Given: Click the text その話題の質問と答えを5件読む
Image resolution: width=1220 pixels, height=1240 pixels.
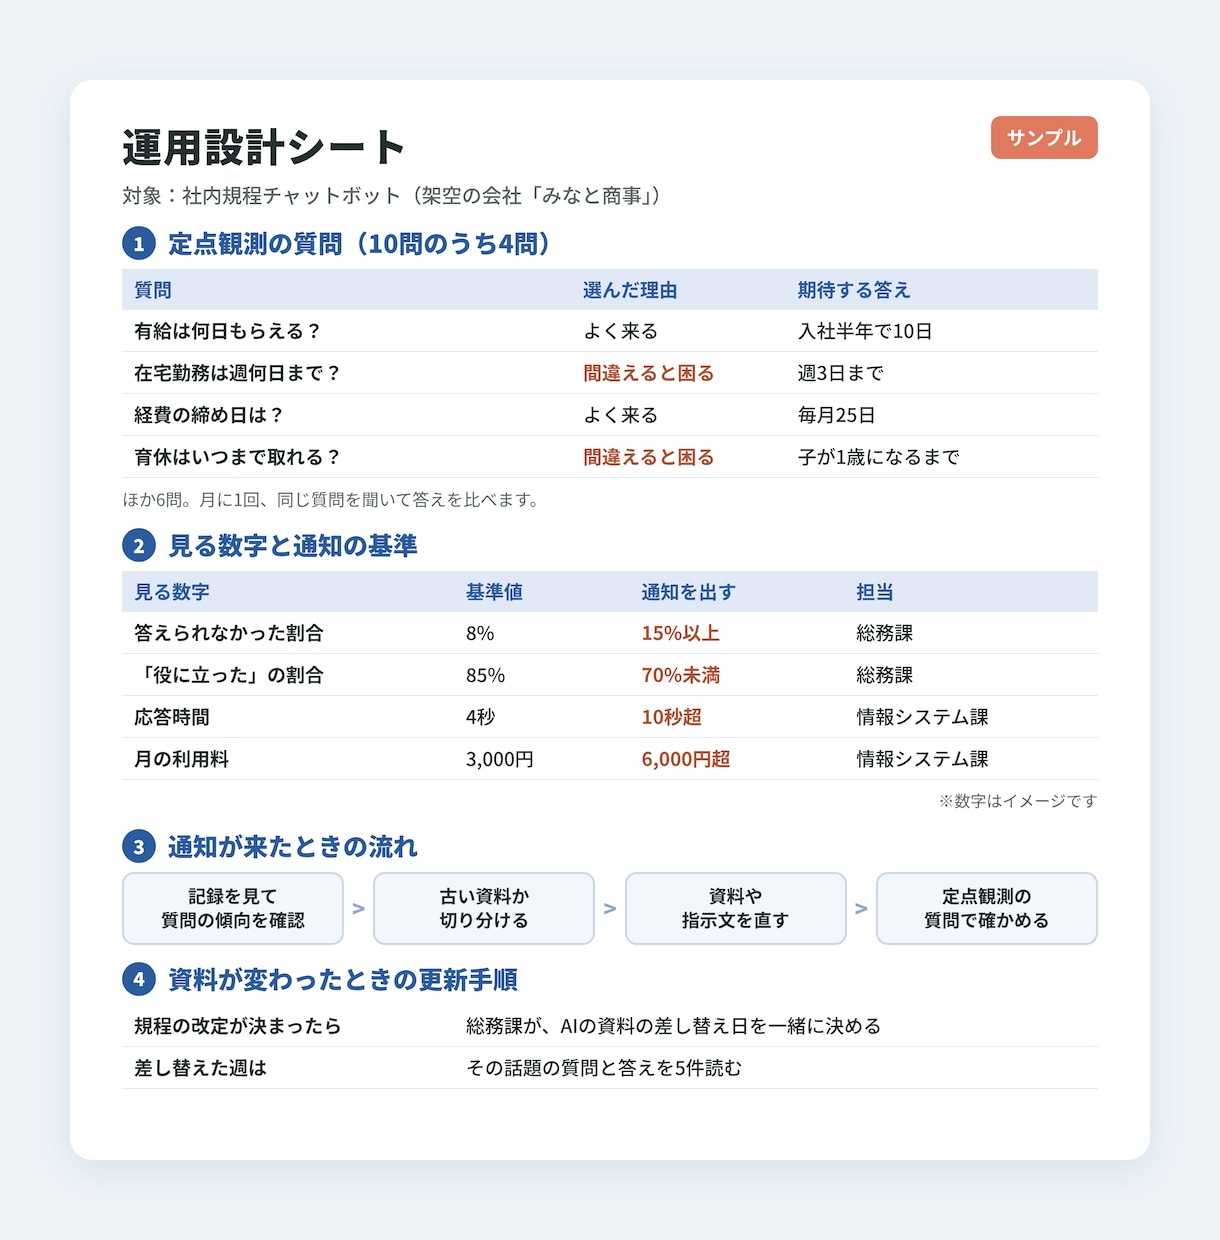Looking at the screenshot, I should pyautogui.click(x=604, y=1068).
